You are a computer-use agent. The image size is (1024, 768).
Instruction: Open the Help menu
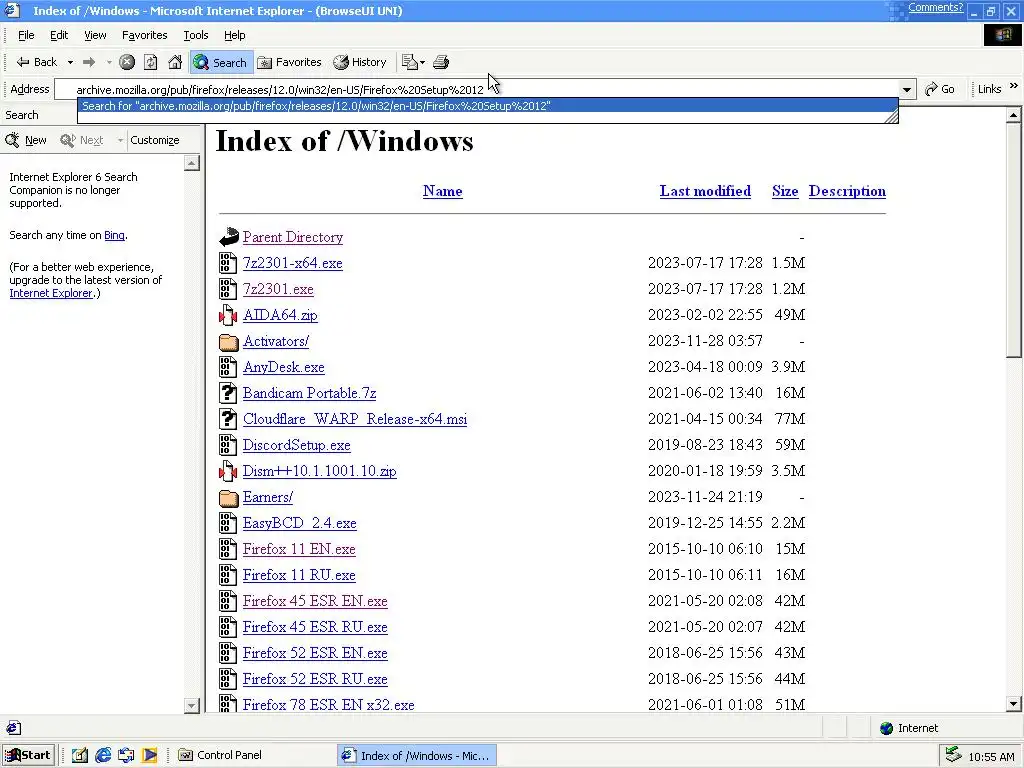(x=234, y=35)
